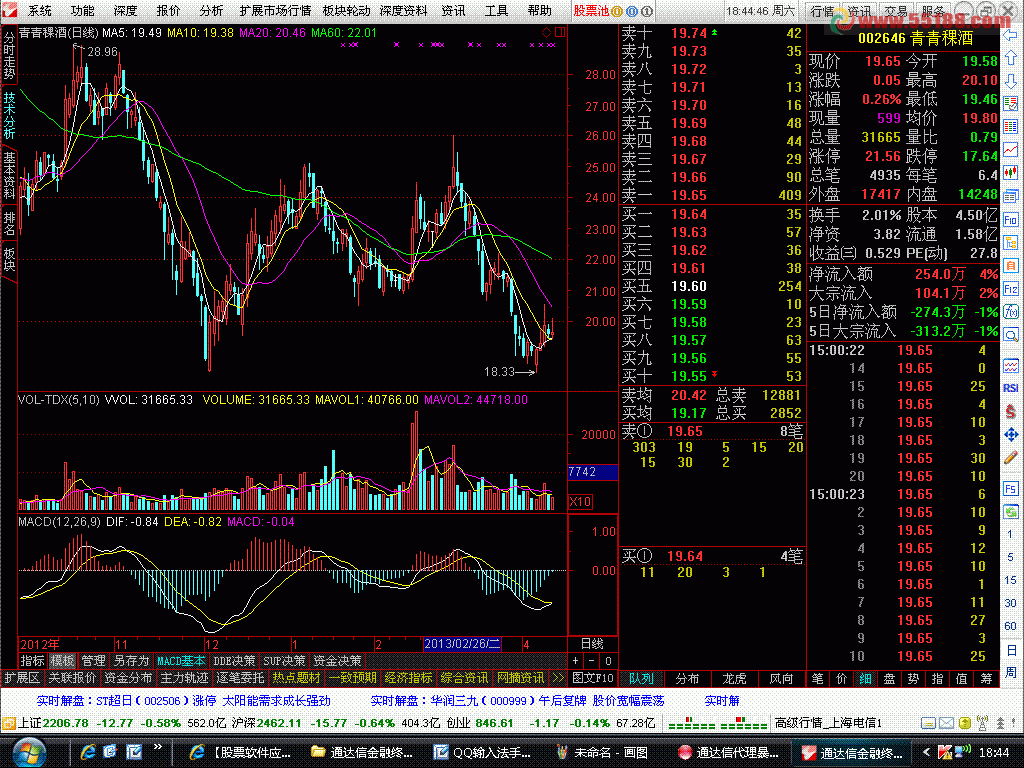Click the 2013/02/26 date marker on timeline
The image size is (1024, 768).
pyautogui.click(x=462, y=643)
